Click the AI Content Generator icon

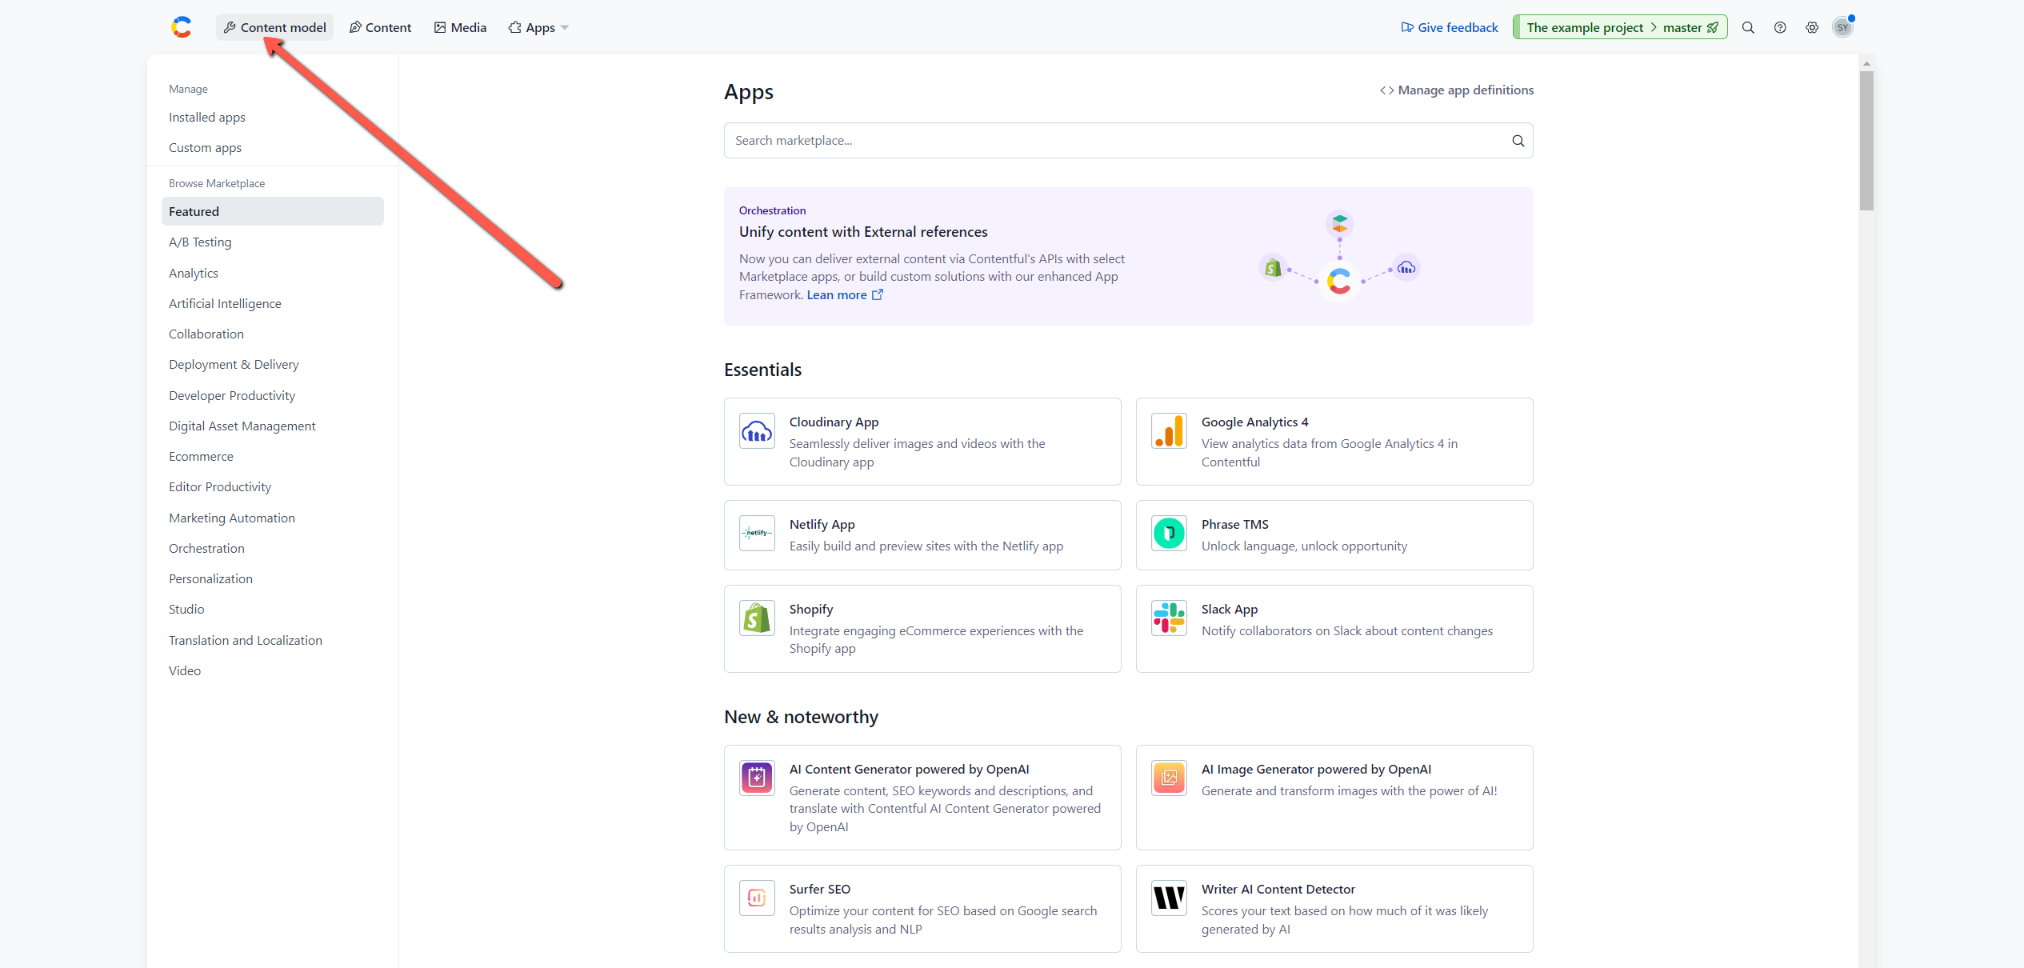tap(757, 778)
